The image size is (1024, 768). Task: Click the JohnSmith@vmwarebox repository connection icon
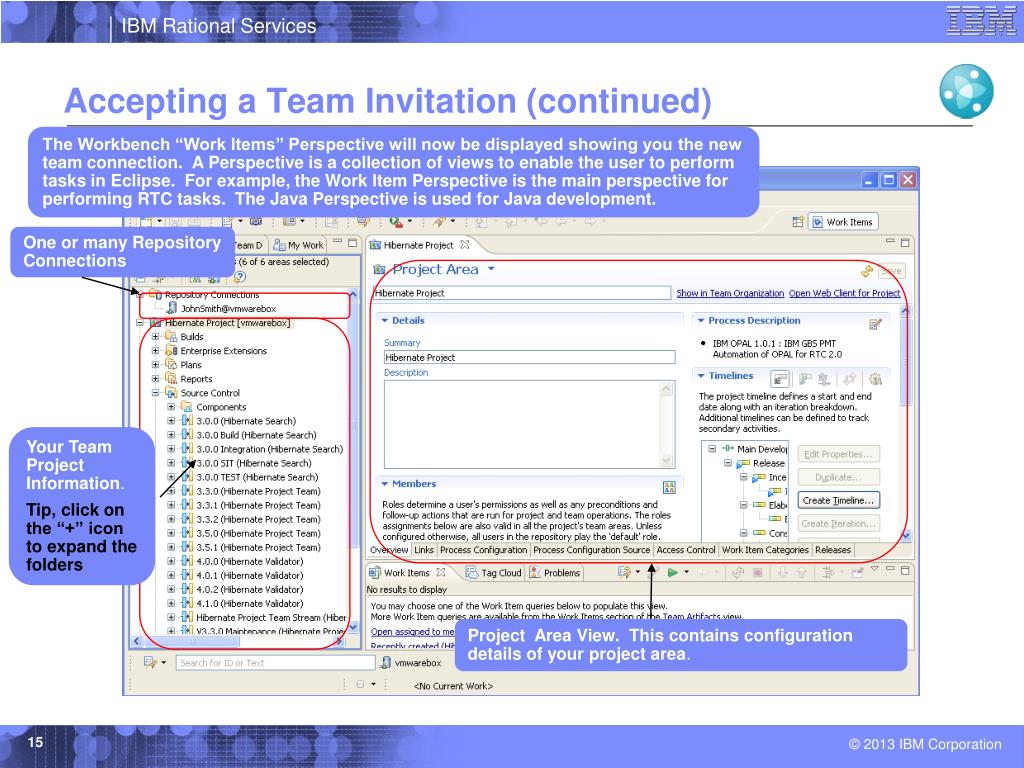tap(172, 308)
